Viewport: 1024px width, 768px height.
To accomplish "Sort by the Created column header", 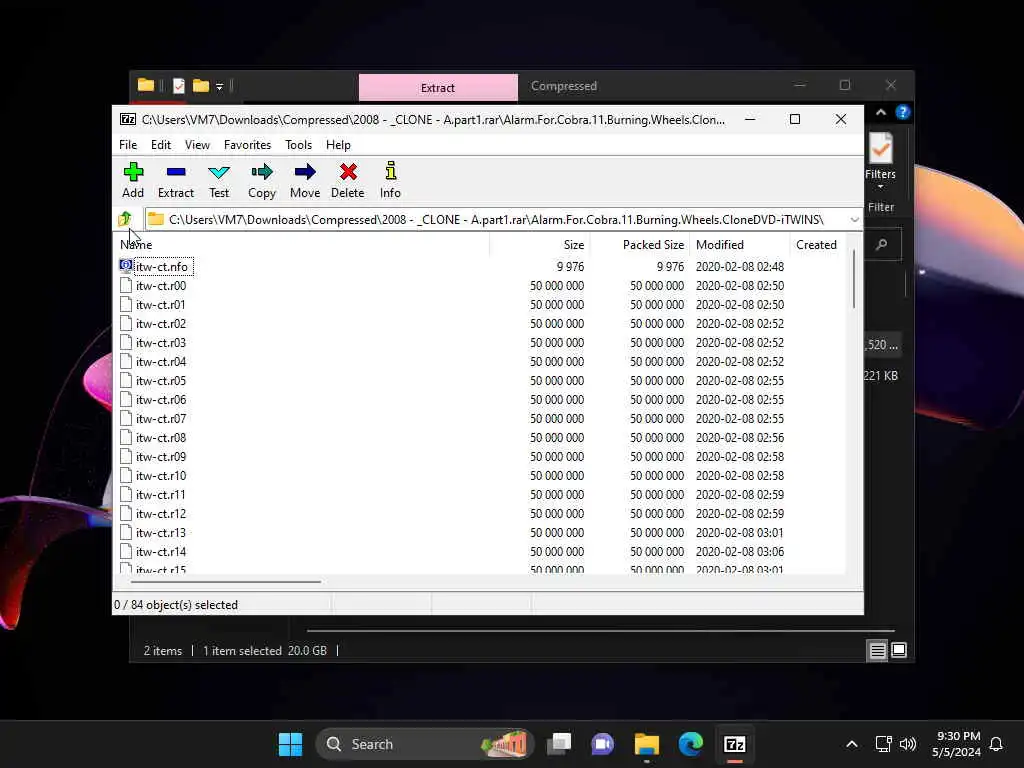I will point(816,244).
